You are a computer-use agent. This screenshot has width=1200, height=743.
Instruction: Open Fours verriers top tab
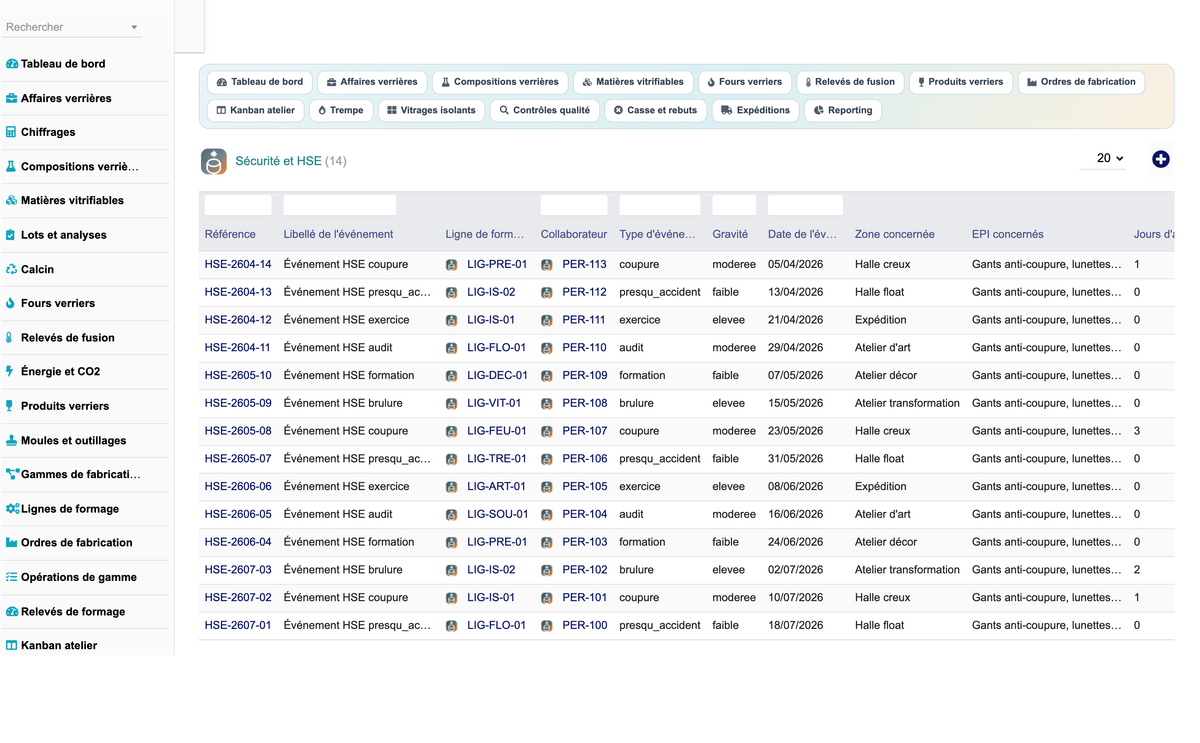click(x=744, y=82)
